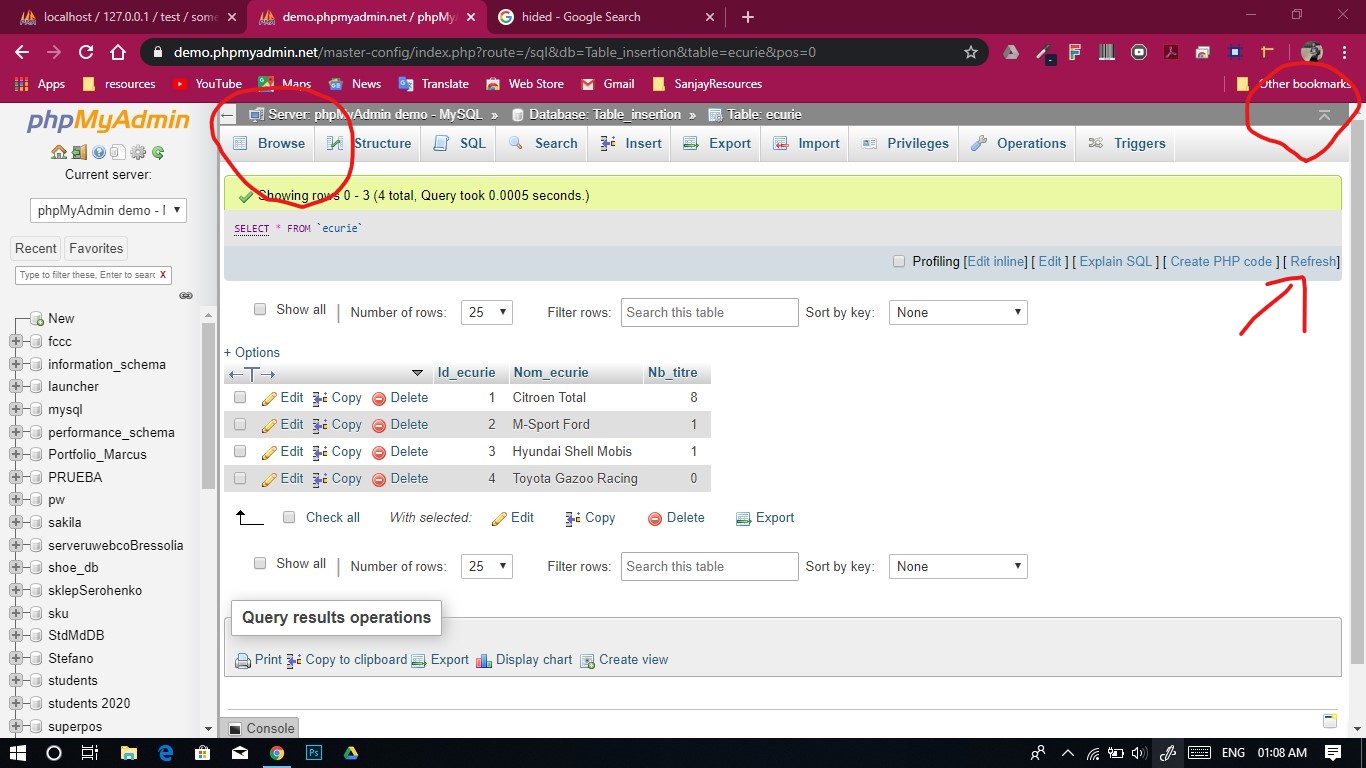
Task: Click the Refresh link
Action: [1313, 261]
